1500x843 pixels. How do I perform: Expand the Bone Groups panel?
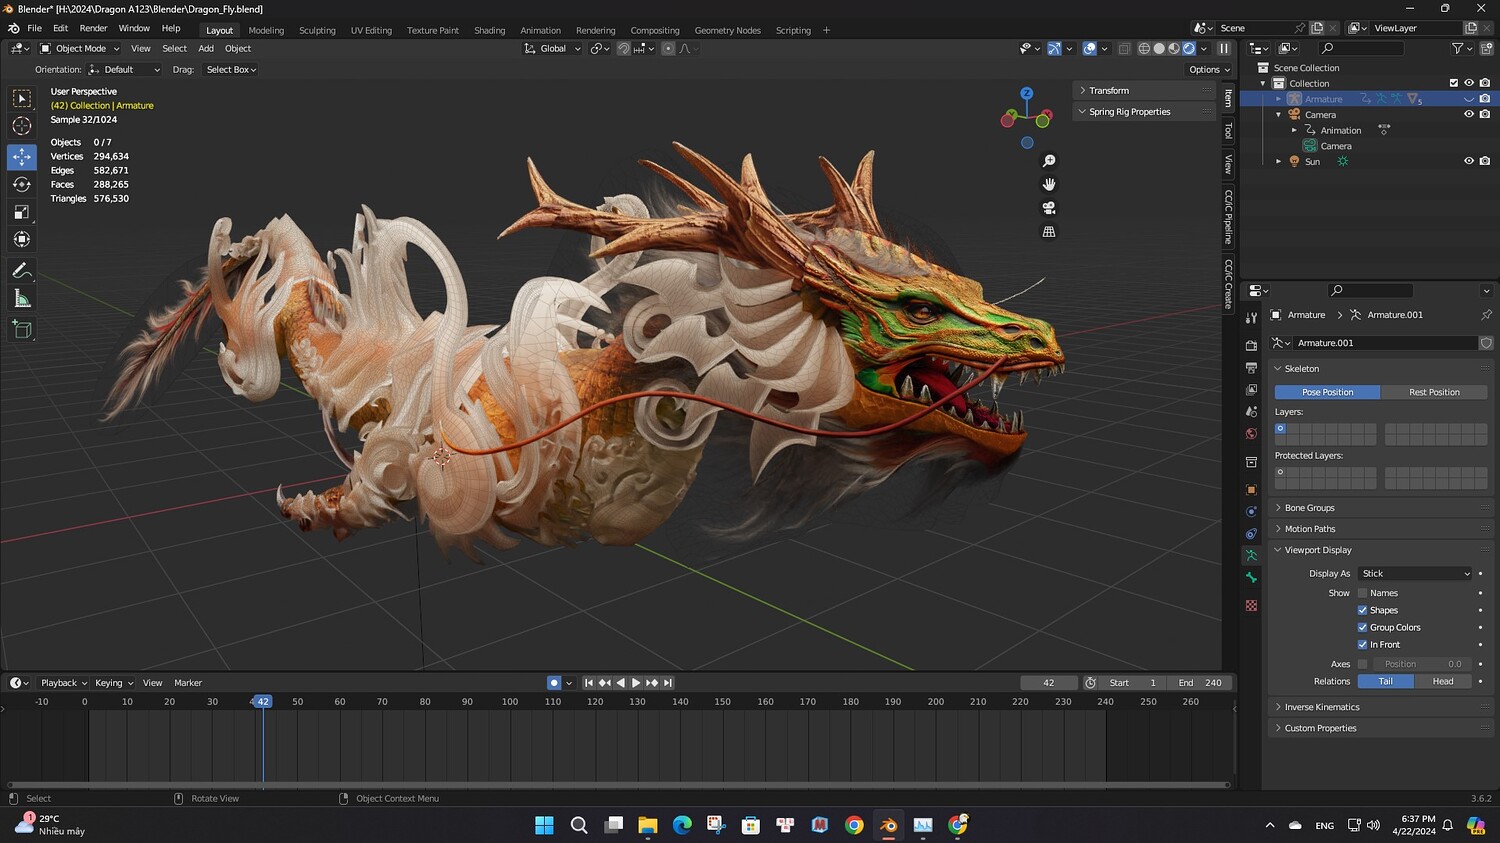(x=1309, y=508)
